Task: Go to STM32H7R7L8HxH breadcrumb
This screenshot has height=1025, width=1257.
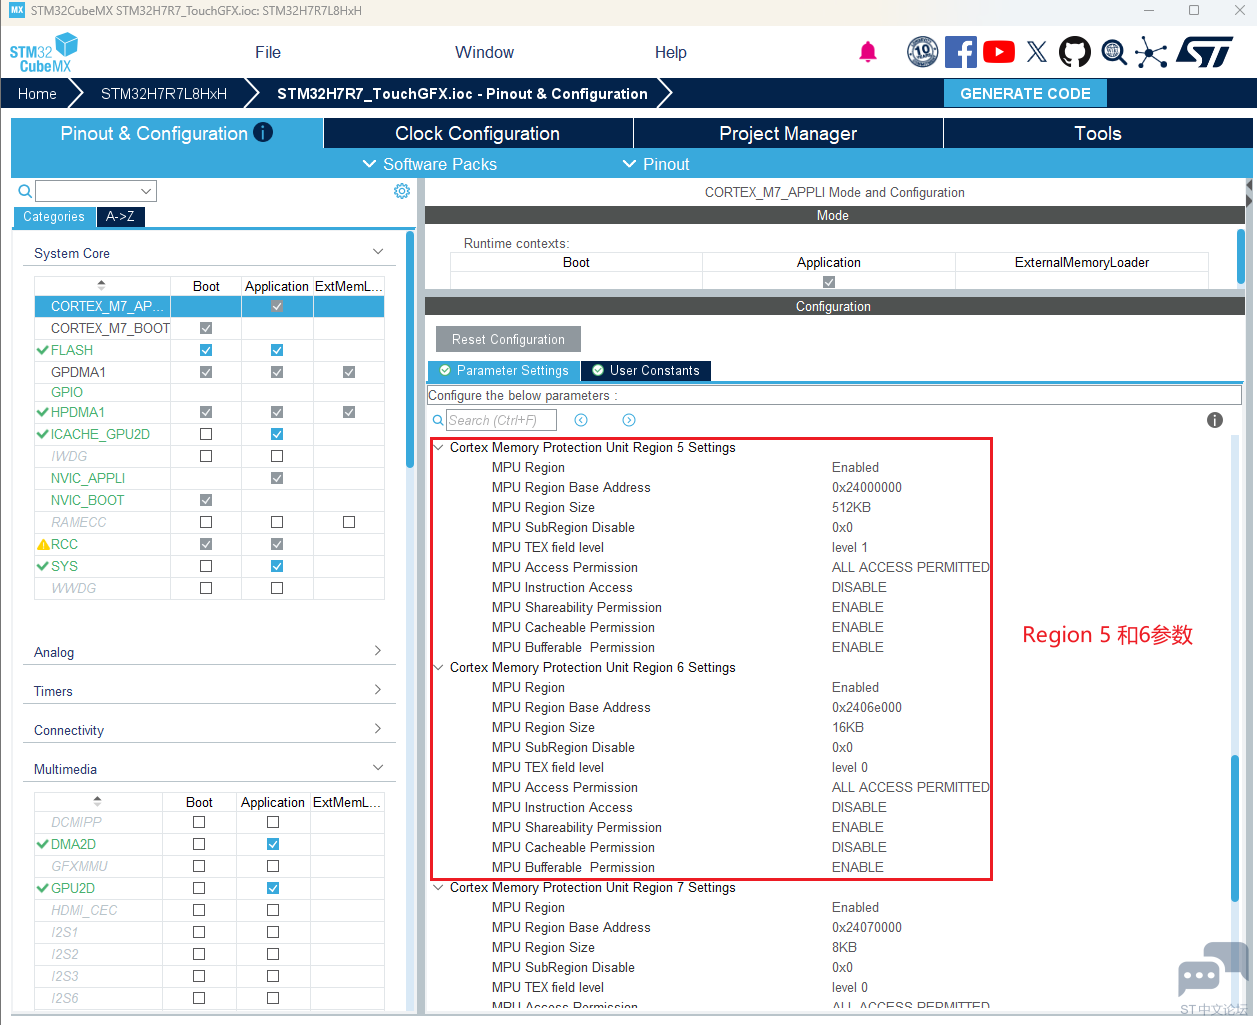Action: click(x=164, y=93)
